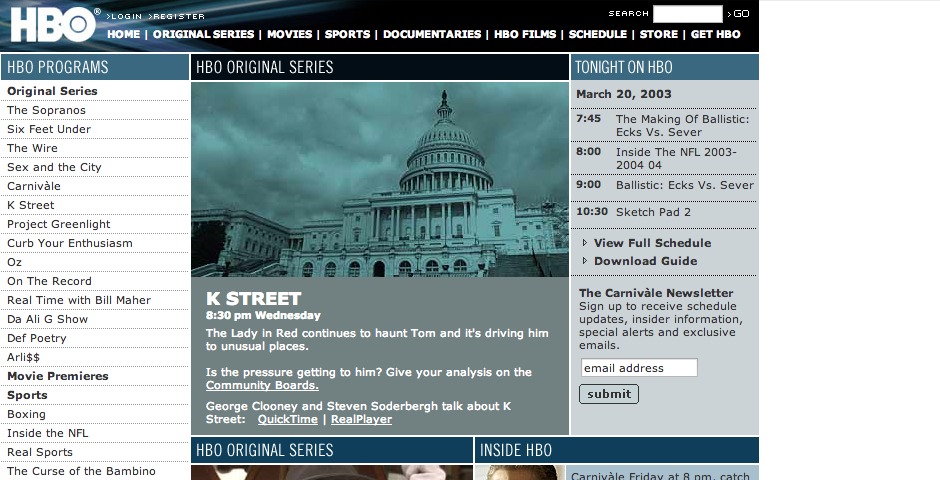940x480 pixels.
Task: Play the QuickTime interview link
Action: click(288, 419)
